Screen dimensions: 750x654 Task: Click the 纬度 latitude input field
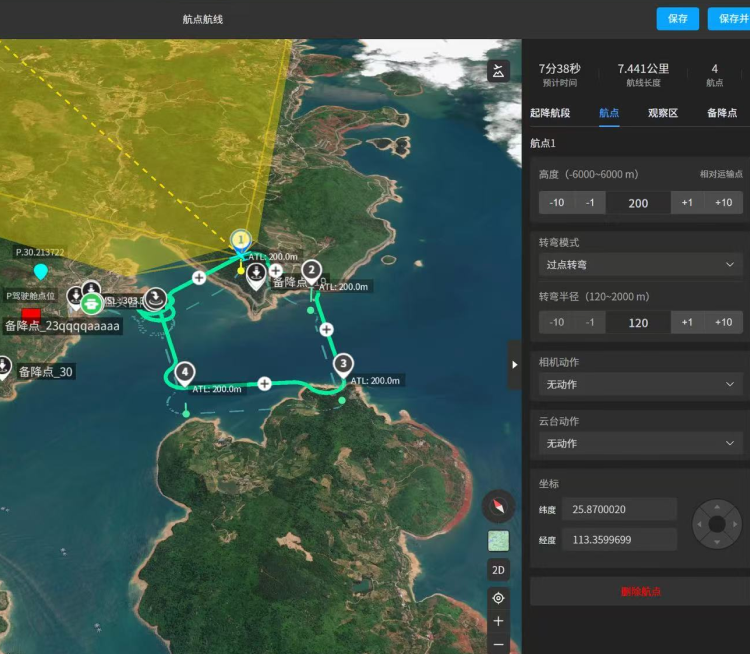click(x=617, y=509)
